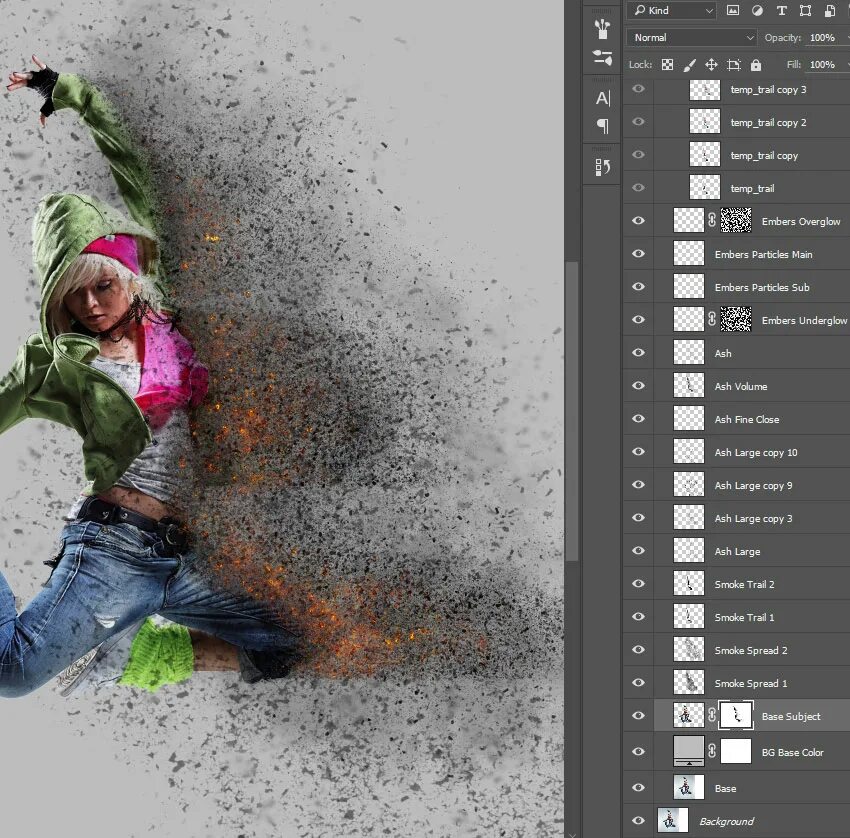Screen dimensions: 850x838
Task: Hide the temp_trail copy 3 layer
Action: 639,88
